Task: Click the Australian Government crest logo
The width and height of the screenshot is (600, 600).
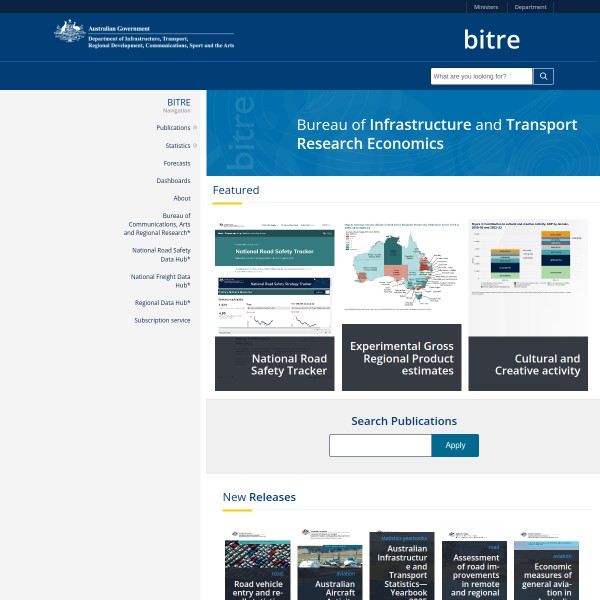Action: (69, 33)
